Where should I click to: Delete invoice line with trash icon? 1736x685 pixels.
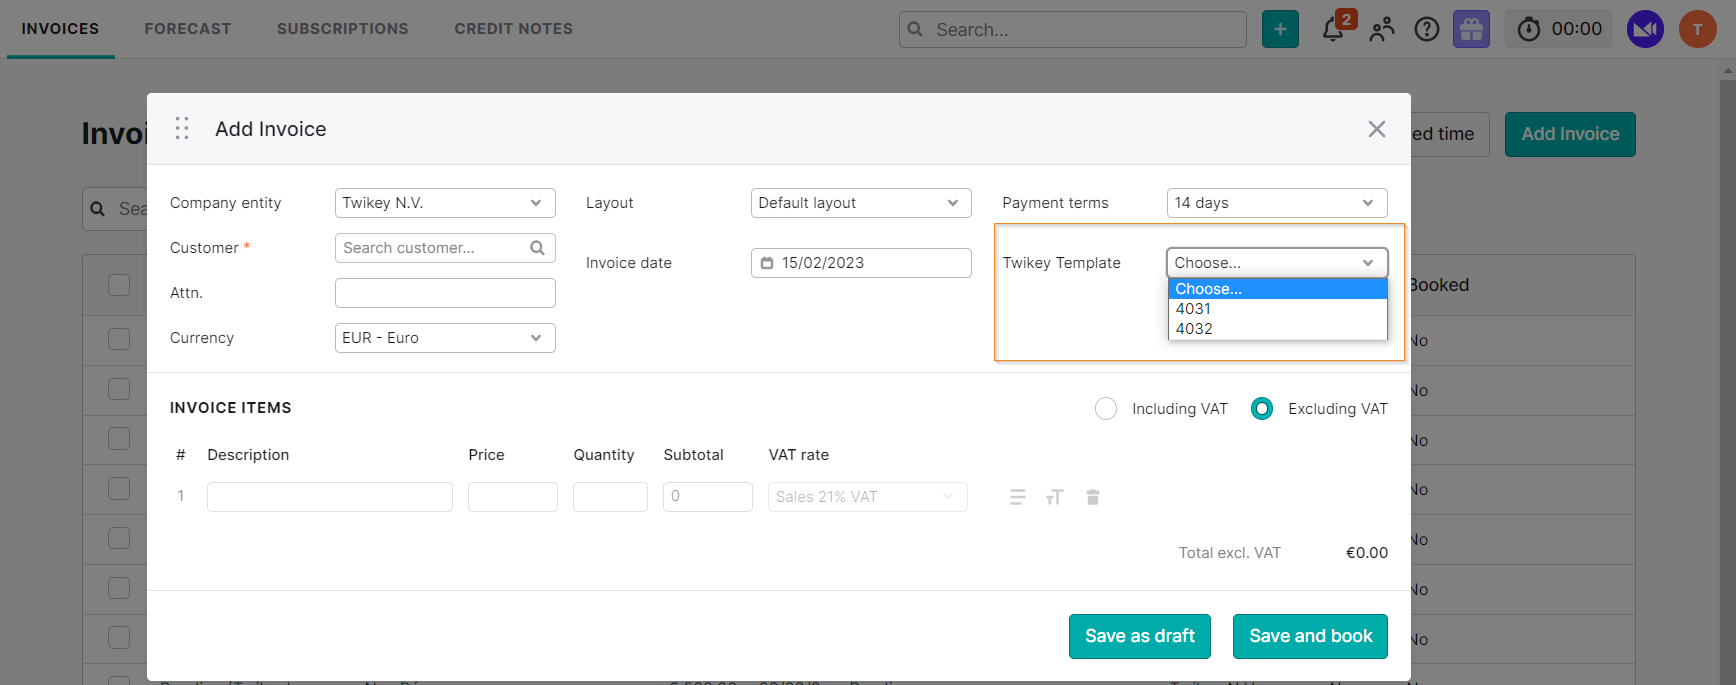click(x=1093, y=497)
